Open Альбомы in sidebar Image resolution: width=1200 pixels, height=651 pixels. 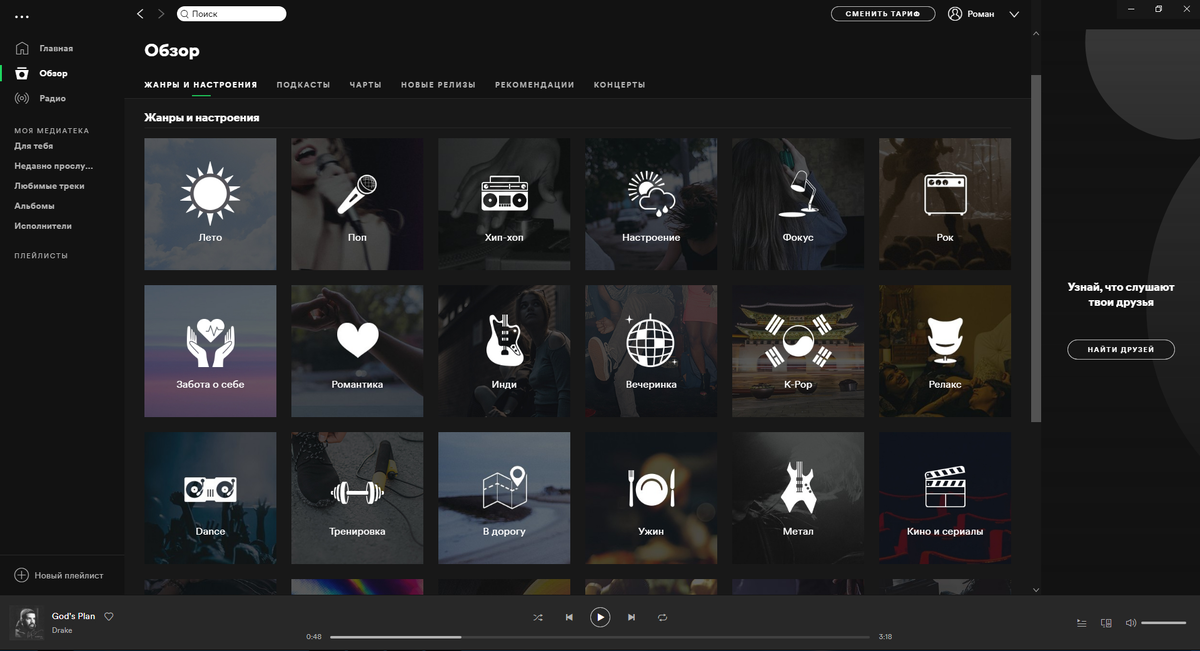[34, 206]
